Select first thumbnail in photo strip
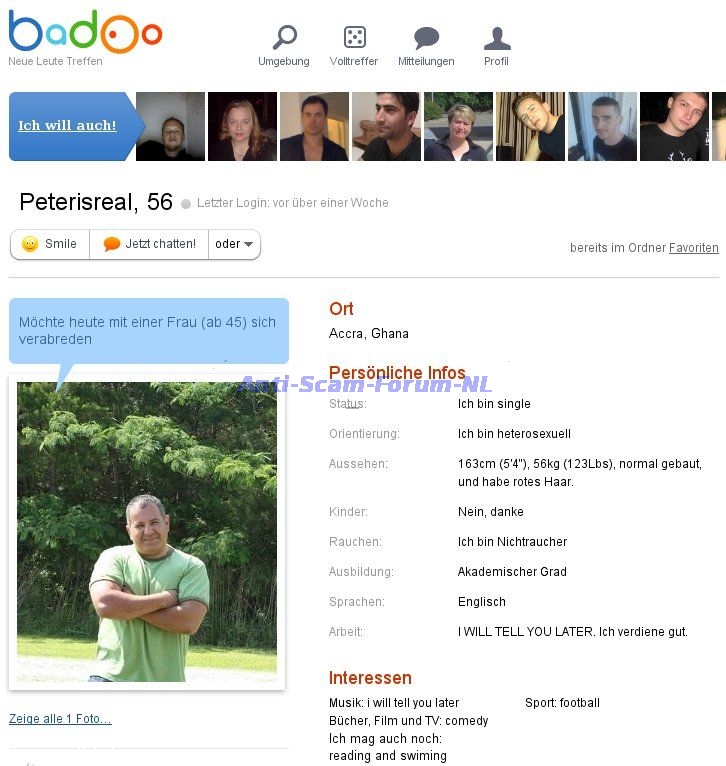The height and width of the screenshot is (766, 726). tap(170, 126)
